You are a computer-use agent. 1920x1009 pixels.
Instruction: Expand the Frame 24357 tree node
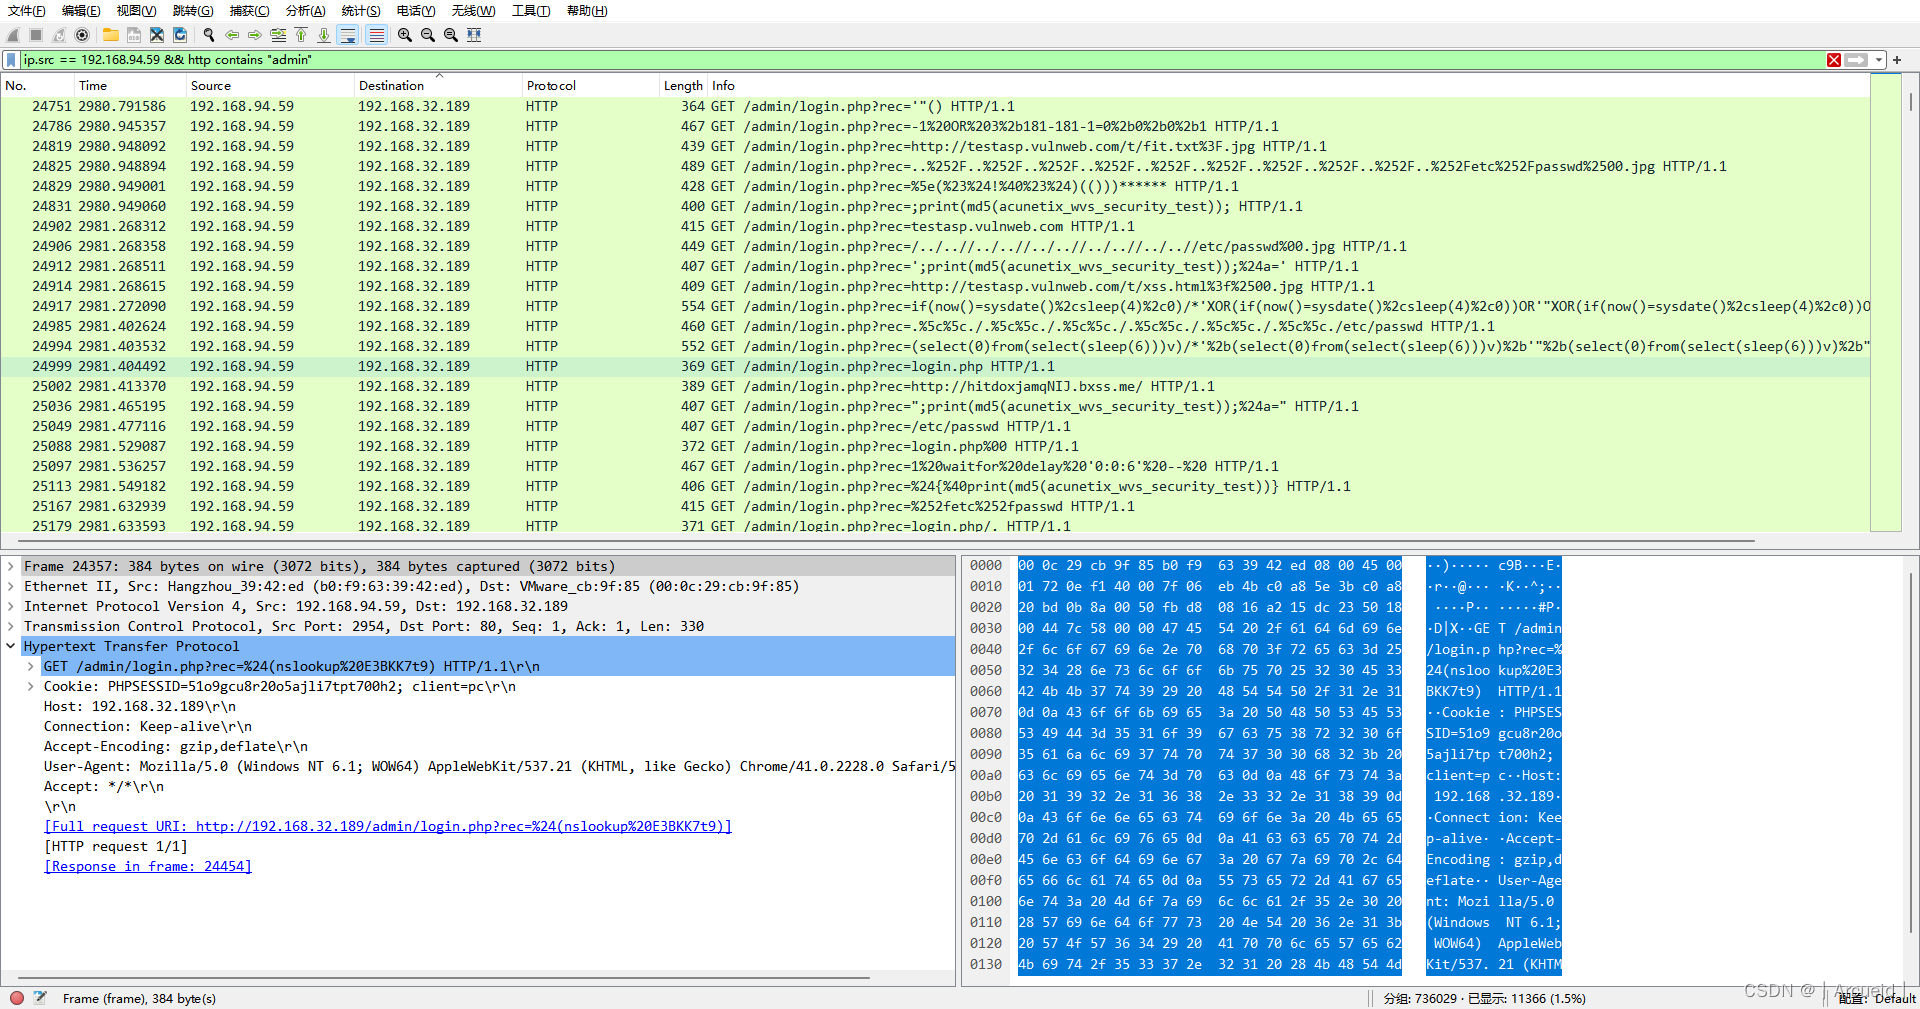point(11,566)
